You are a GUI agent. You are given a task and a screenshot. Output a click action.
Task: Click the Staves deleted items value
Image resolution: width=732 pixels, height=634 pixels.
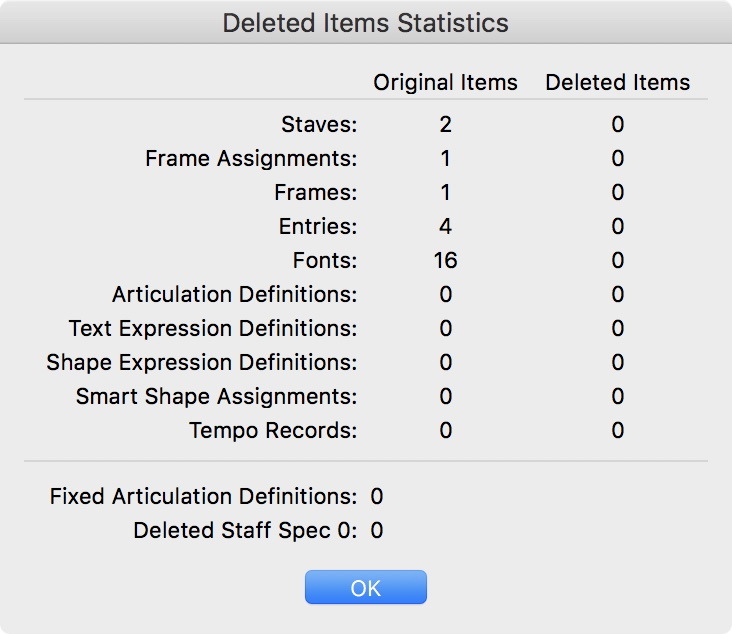pos(617,125)
